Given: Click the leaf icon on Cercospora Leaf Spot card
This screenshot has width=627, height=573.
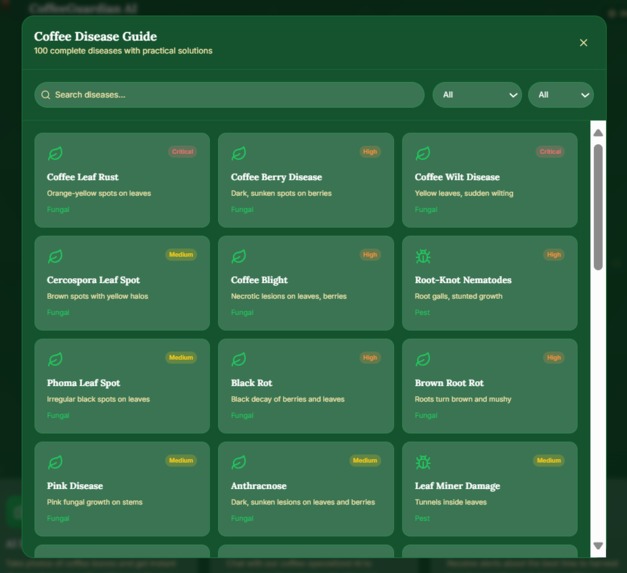Looking at the screenshot, I should 55,256.
